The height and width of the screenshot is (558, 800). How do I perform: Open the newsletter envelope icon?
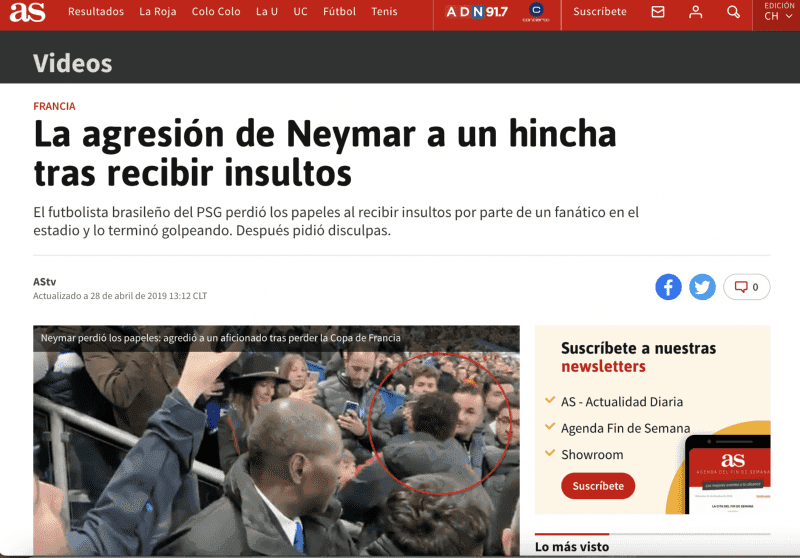(658, 12)
